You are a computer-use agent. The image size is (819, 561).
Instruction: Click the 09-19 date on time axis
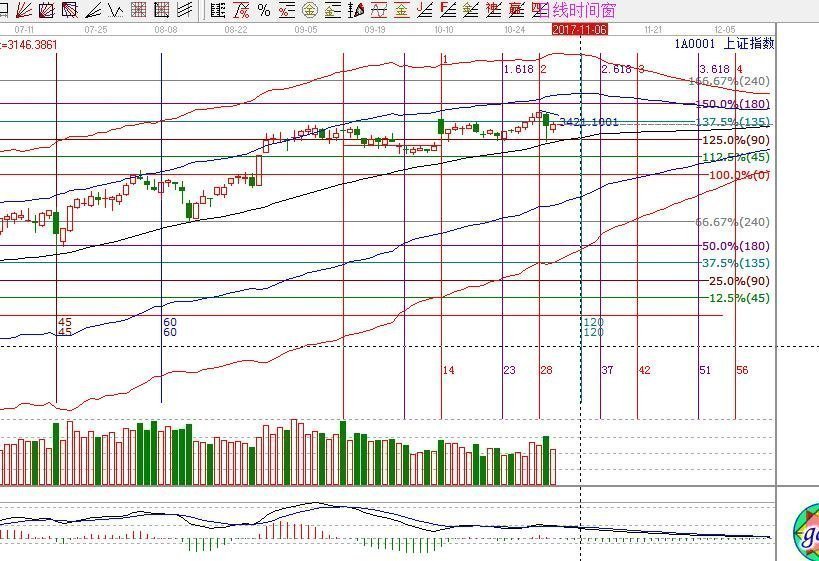pyautogui.click(x=375, y=30)
